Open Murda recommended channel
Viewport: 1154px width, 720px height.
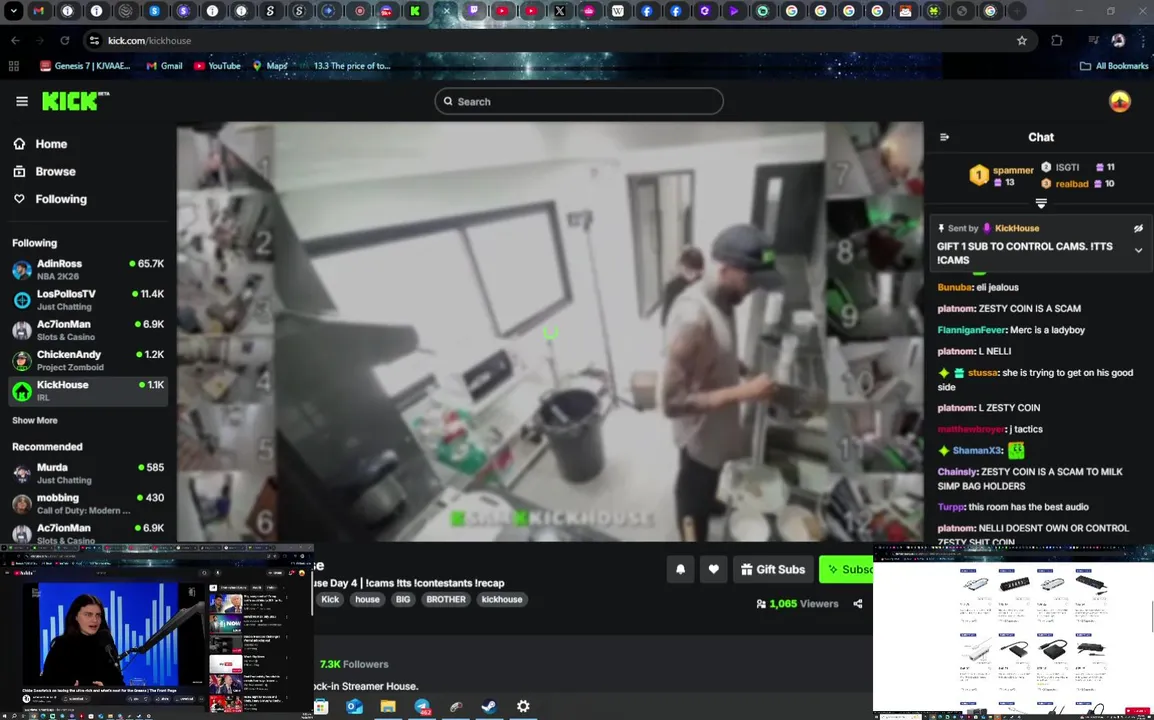(88, 473)
